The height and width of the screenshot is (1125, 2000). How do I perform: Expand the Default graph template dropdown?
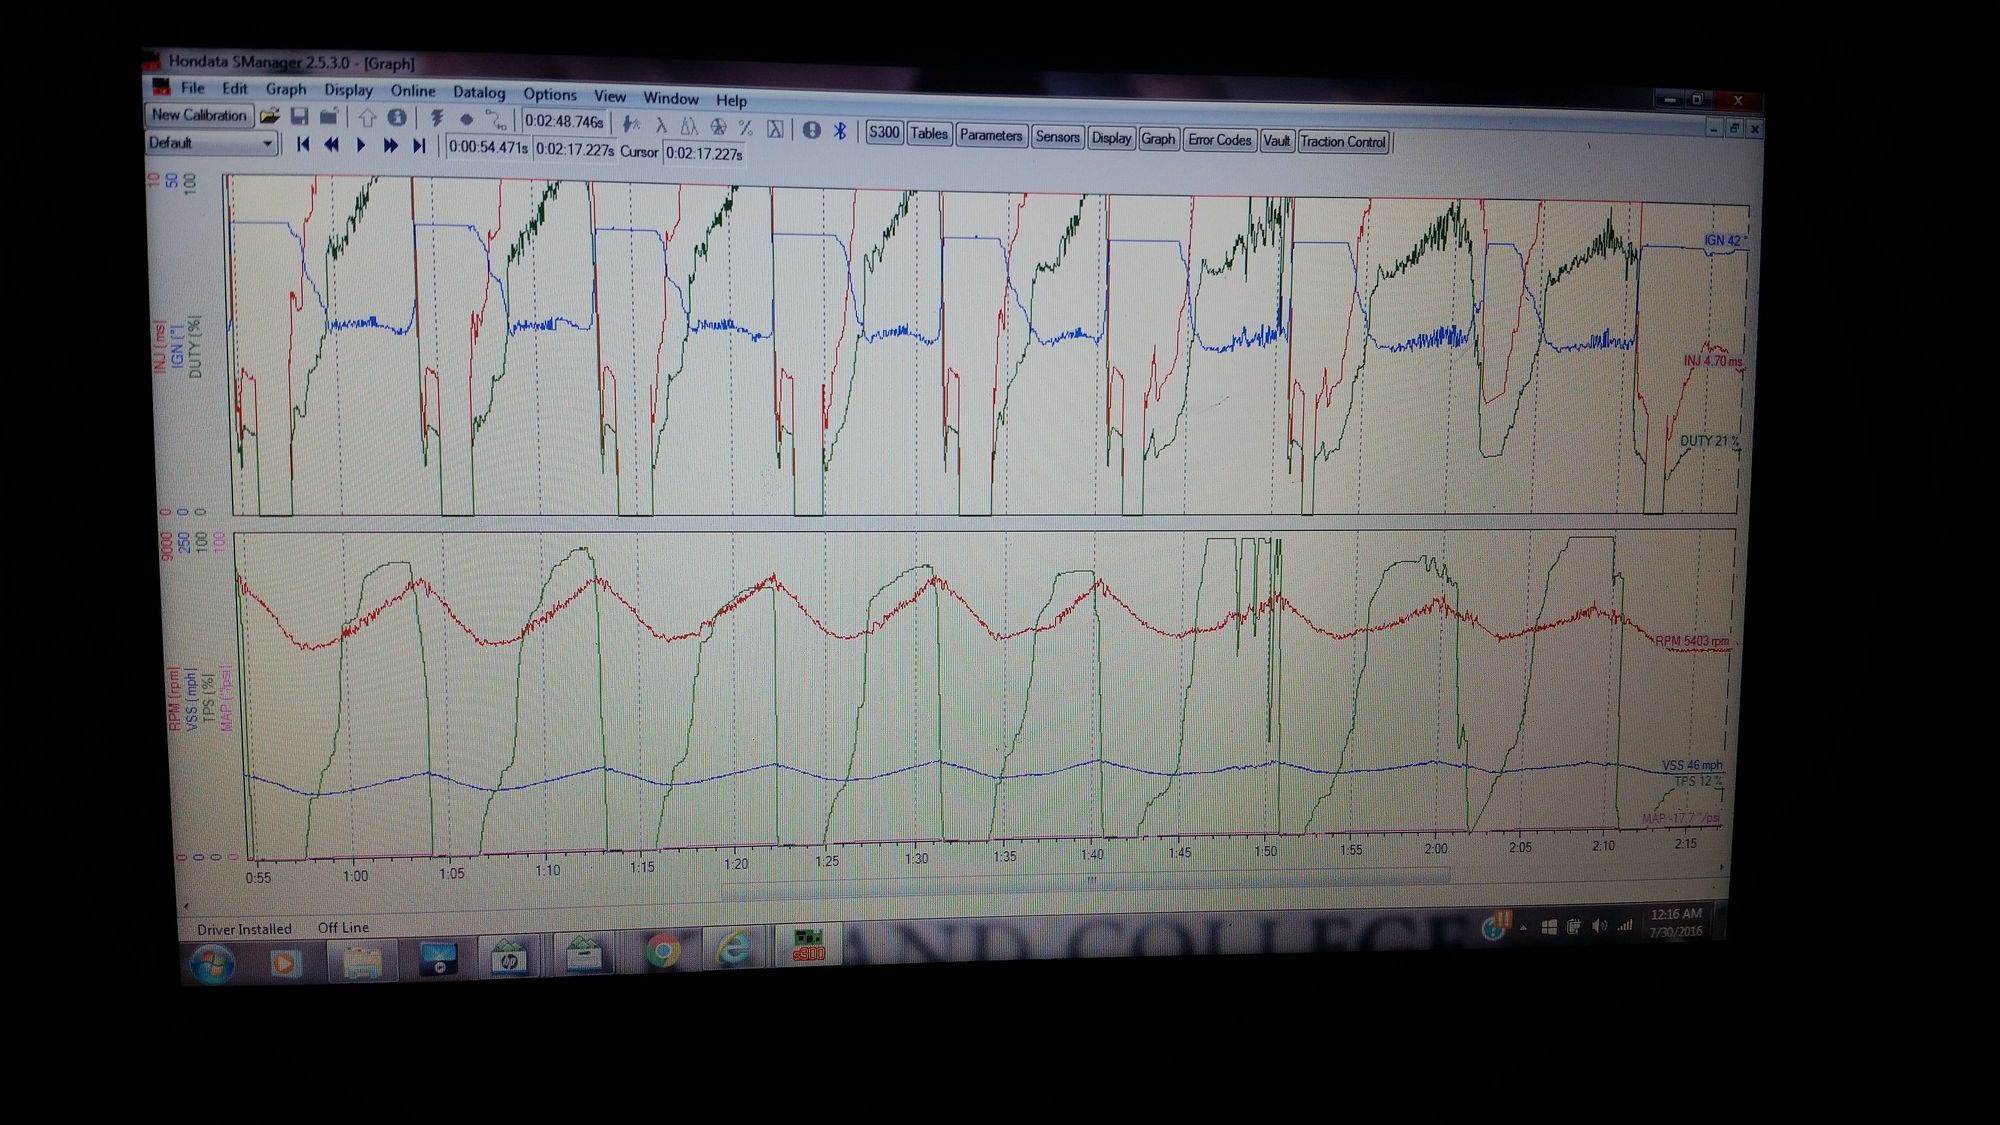267,144
